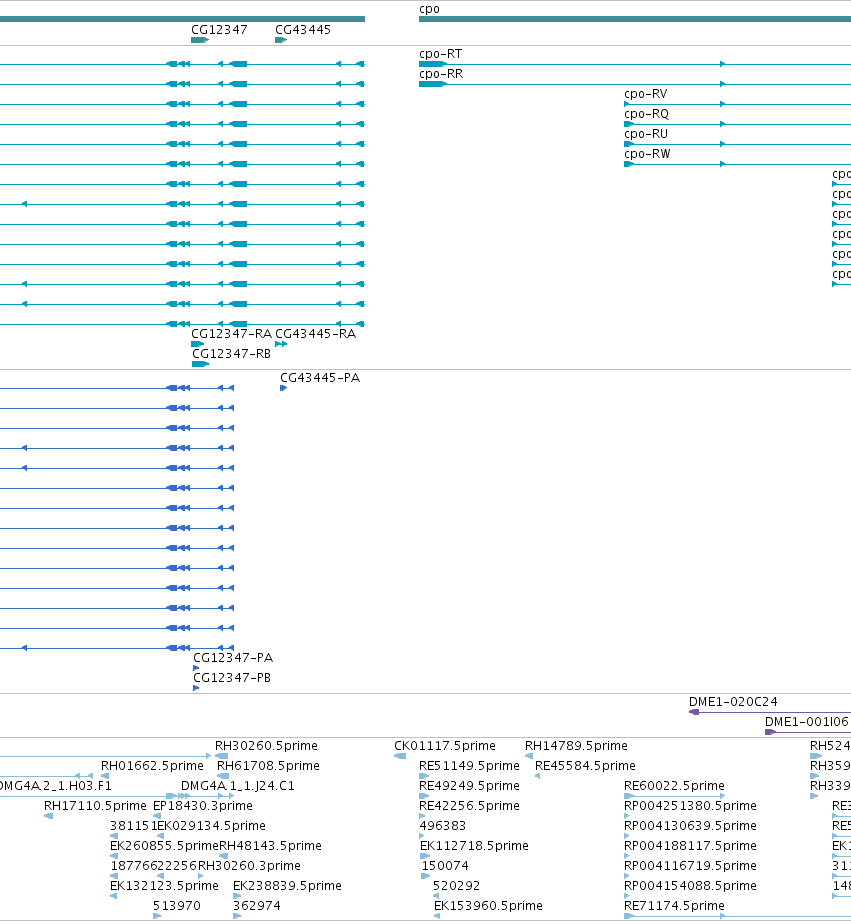Click the RE60022.5prime EST label
The height and width of the screenshot is (921, 851).
click(674, 786)
